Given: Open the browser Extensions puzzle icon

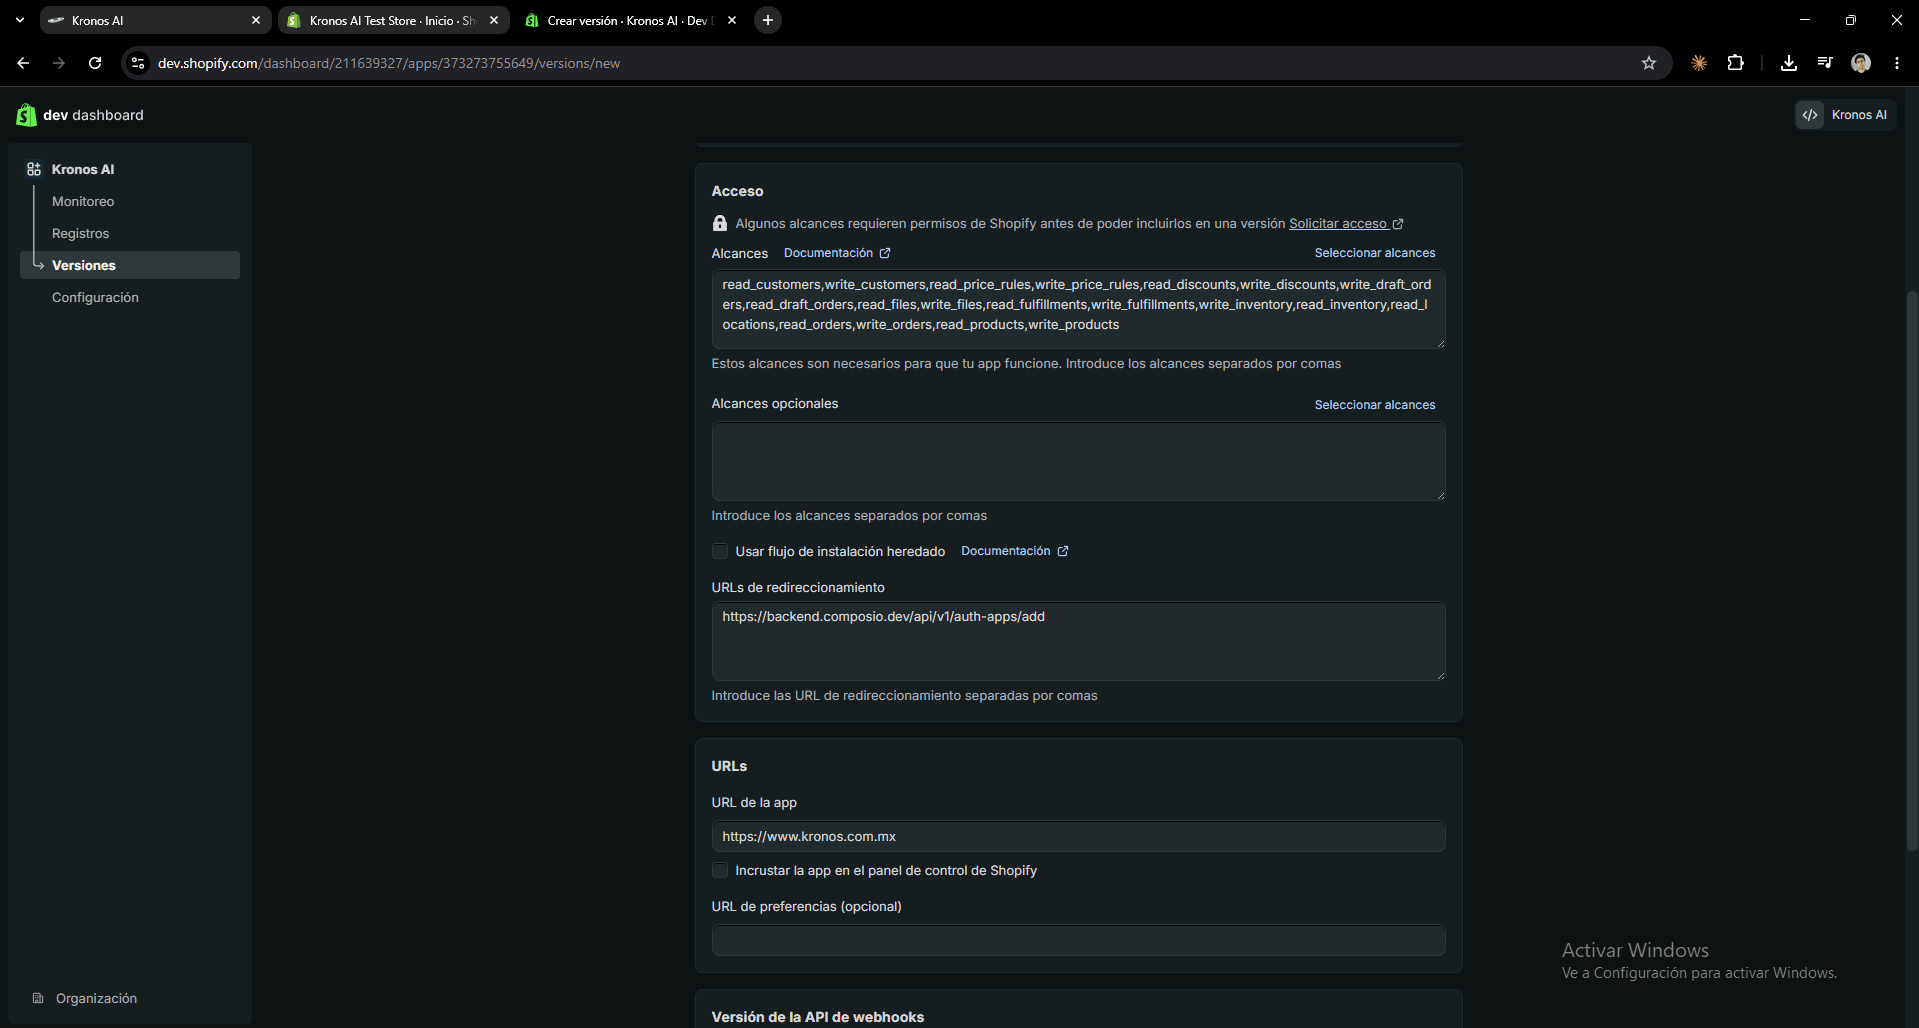Looking at the screenshot, I should click(x=1736, y=63).
